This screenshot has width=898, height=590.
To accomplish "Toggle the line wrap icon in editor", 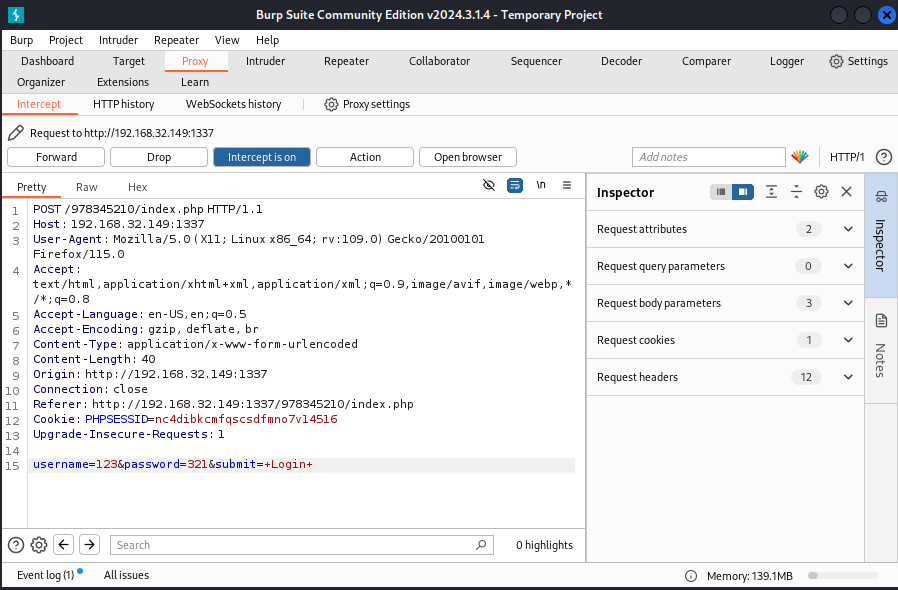I will click(x=515, y=185).
